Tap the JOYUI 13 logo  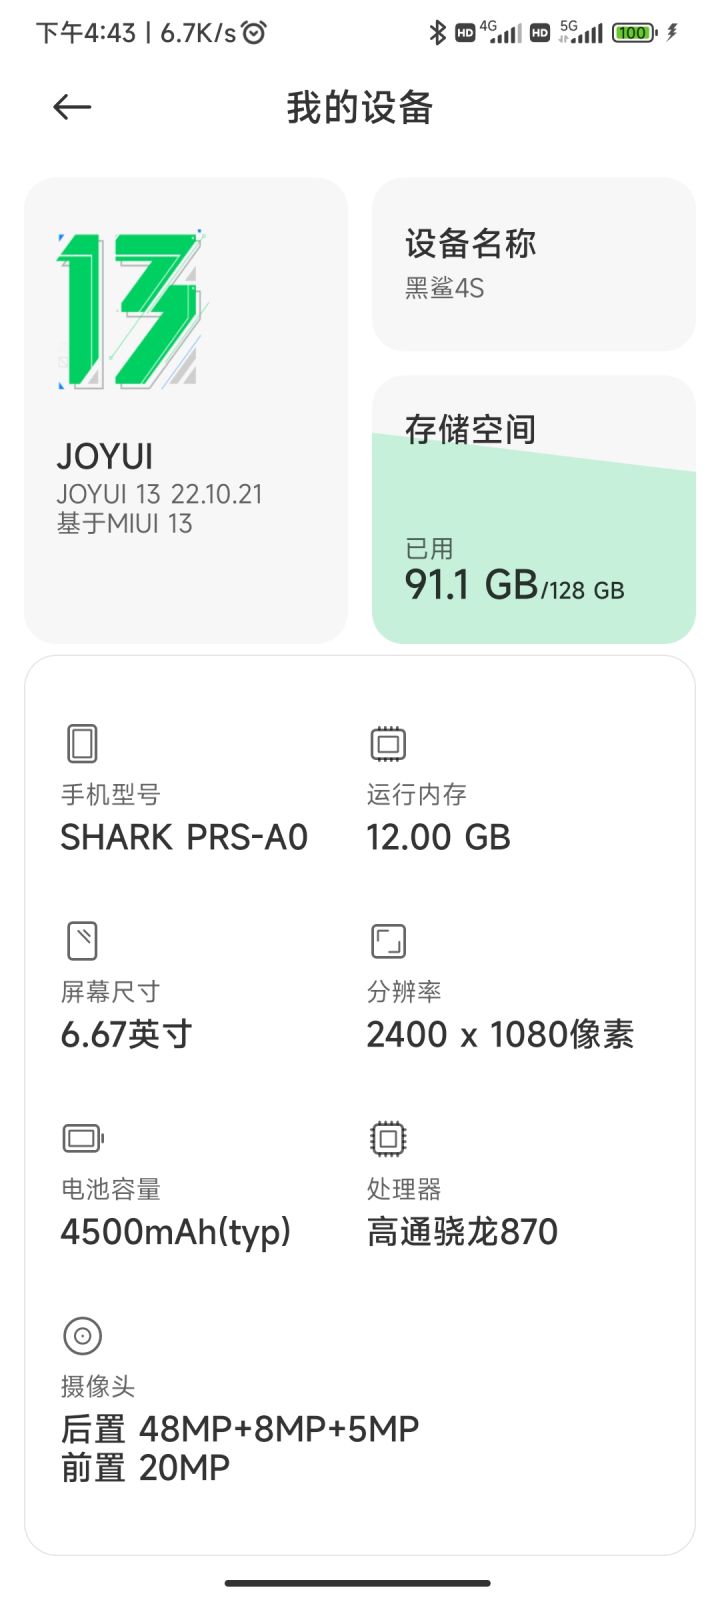[x=130, y=311]
